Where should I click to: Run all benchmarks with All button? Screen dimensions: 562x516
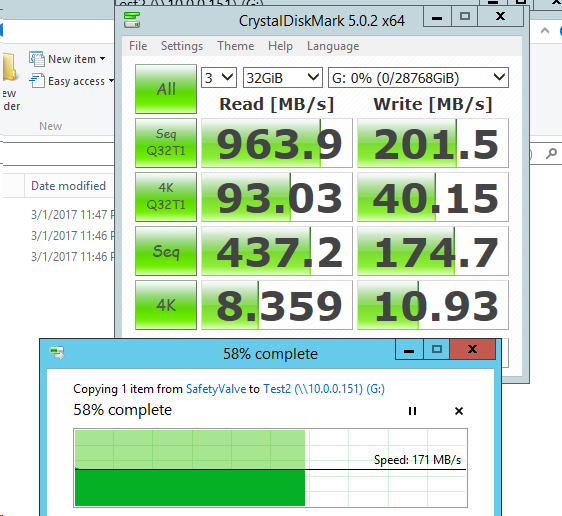(x=166, y=89)
